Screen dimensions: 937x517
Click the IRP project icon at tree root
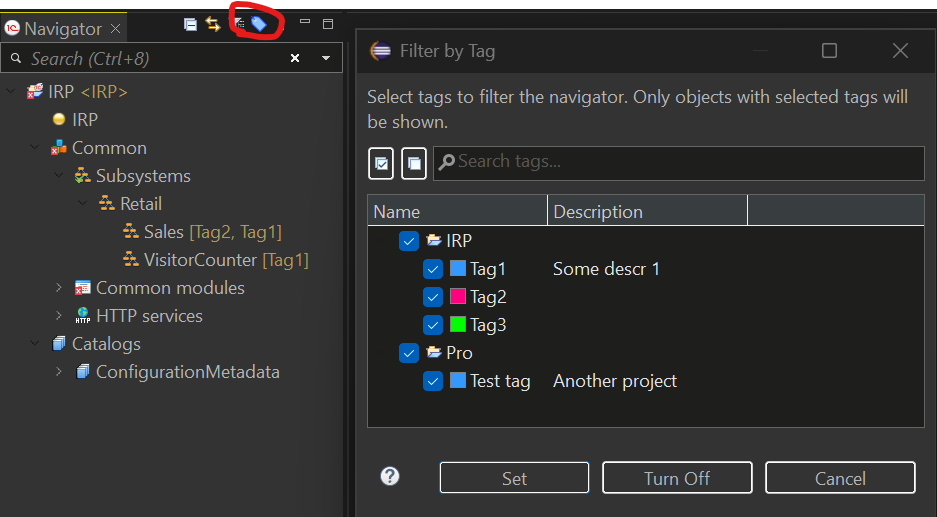(x=35, y=91)
